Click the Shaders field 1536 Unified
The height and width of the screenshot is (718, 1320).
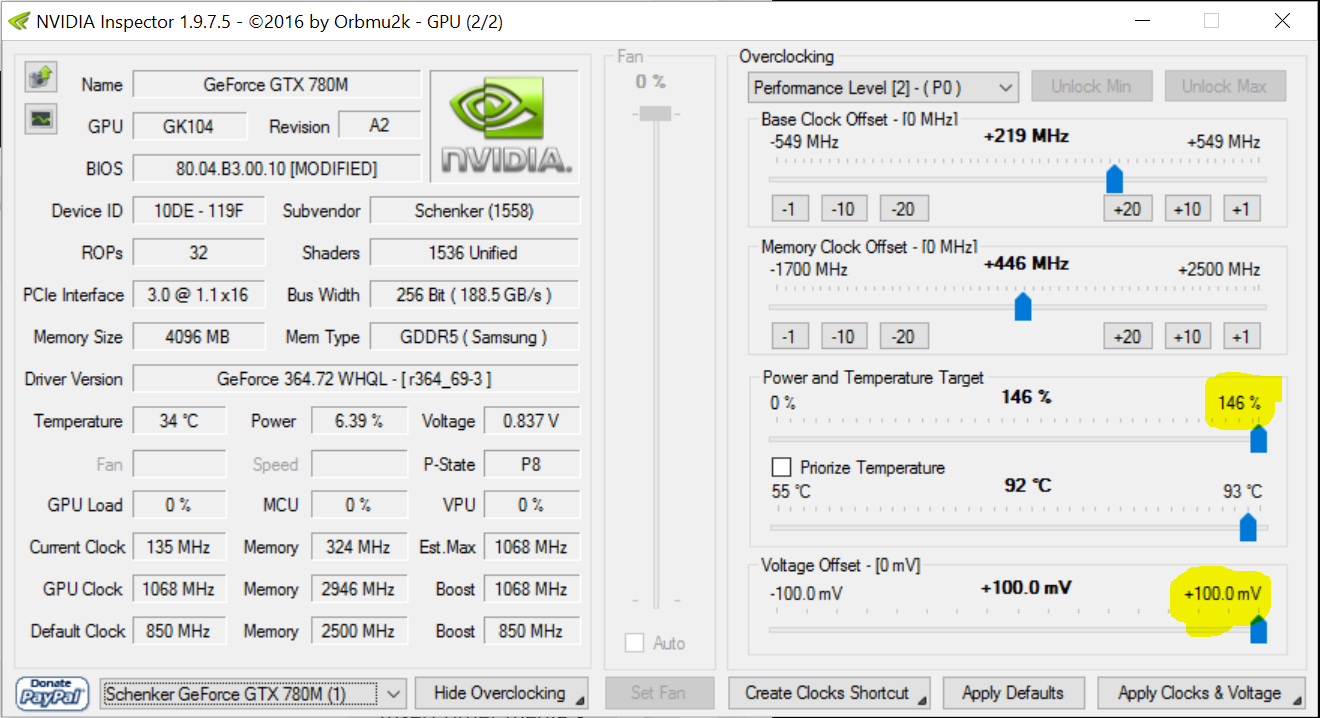click(474, 253)
